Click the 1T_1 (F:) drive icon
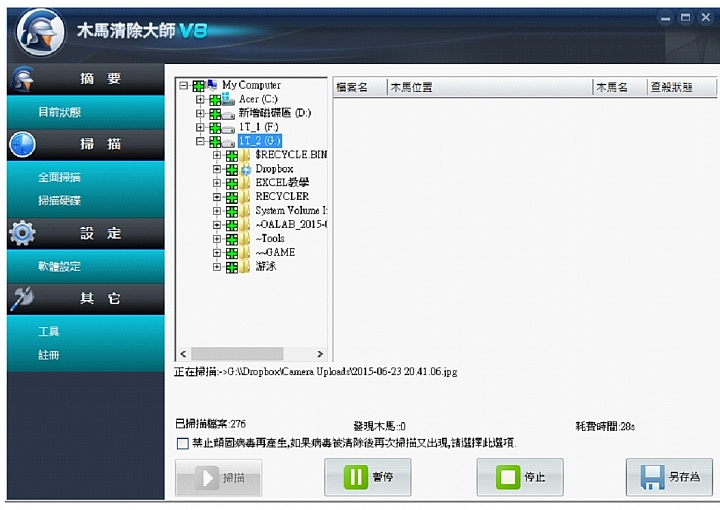The image size is (720, 510). click(228, 128)
